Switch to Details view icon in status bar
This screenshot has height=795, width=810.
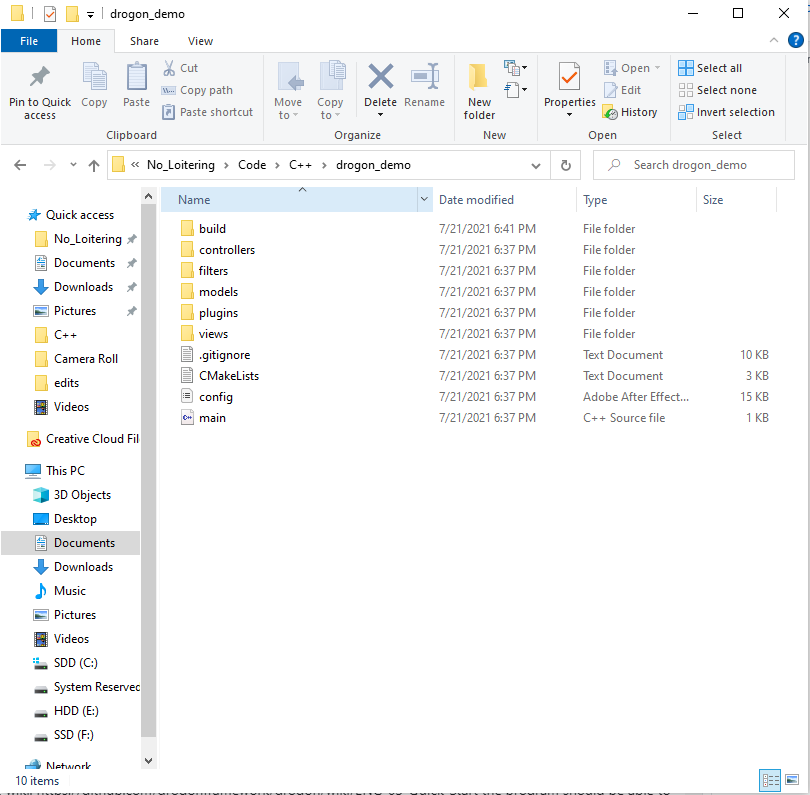[x=770, y=780]
